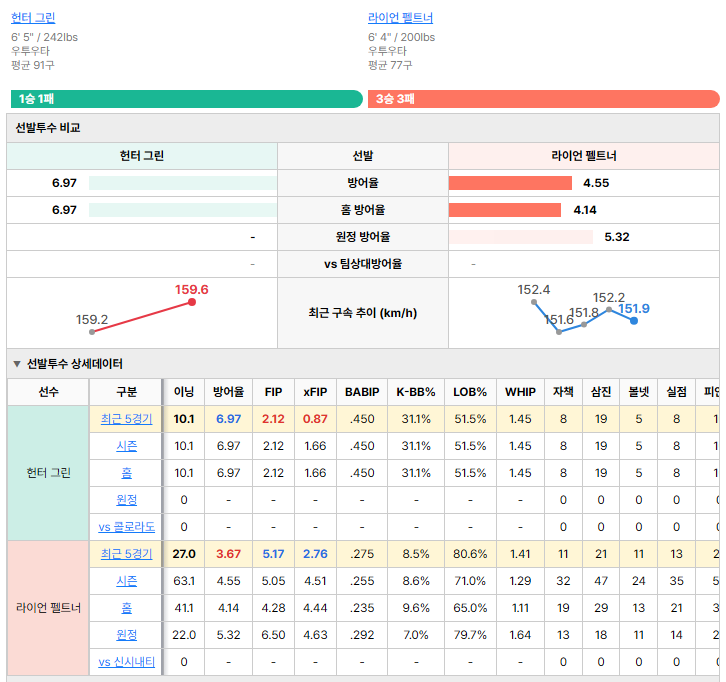Click the 헌터 그린 comparison column header

[142, 156]
